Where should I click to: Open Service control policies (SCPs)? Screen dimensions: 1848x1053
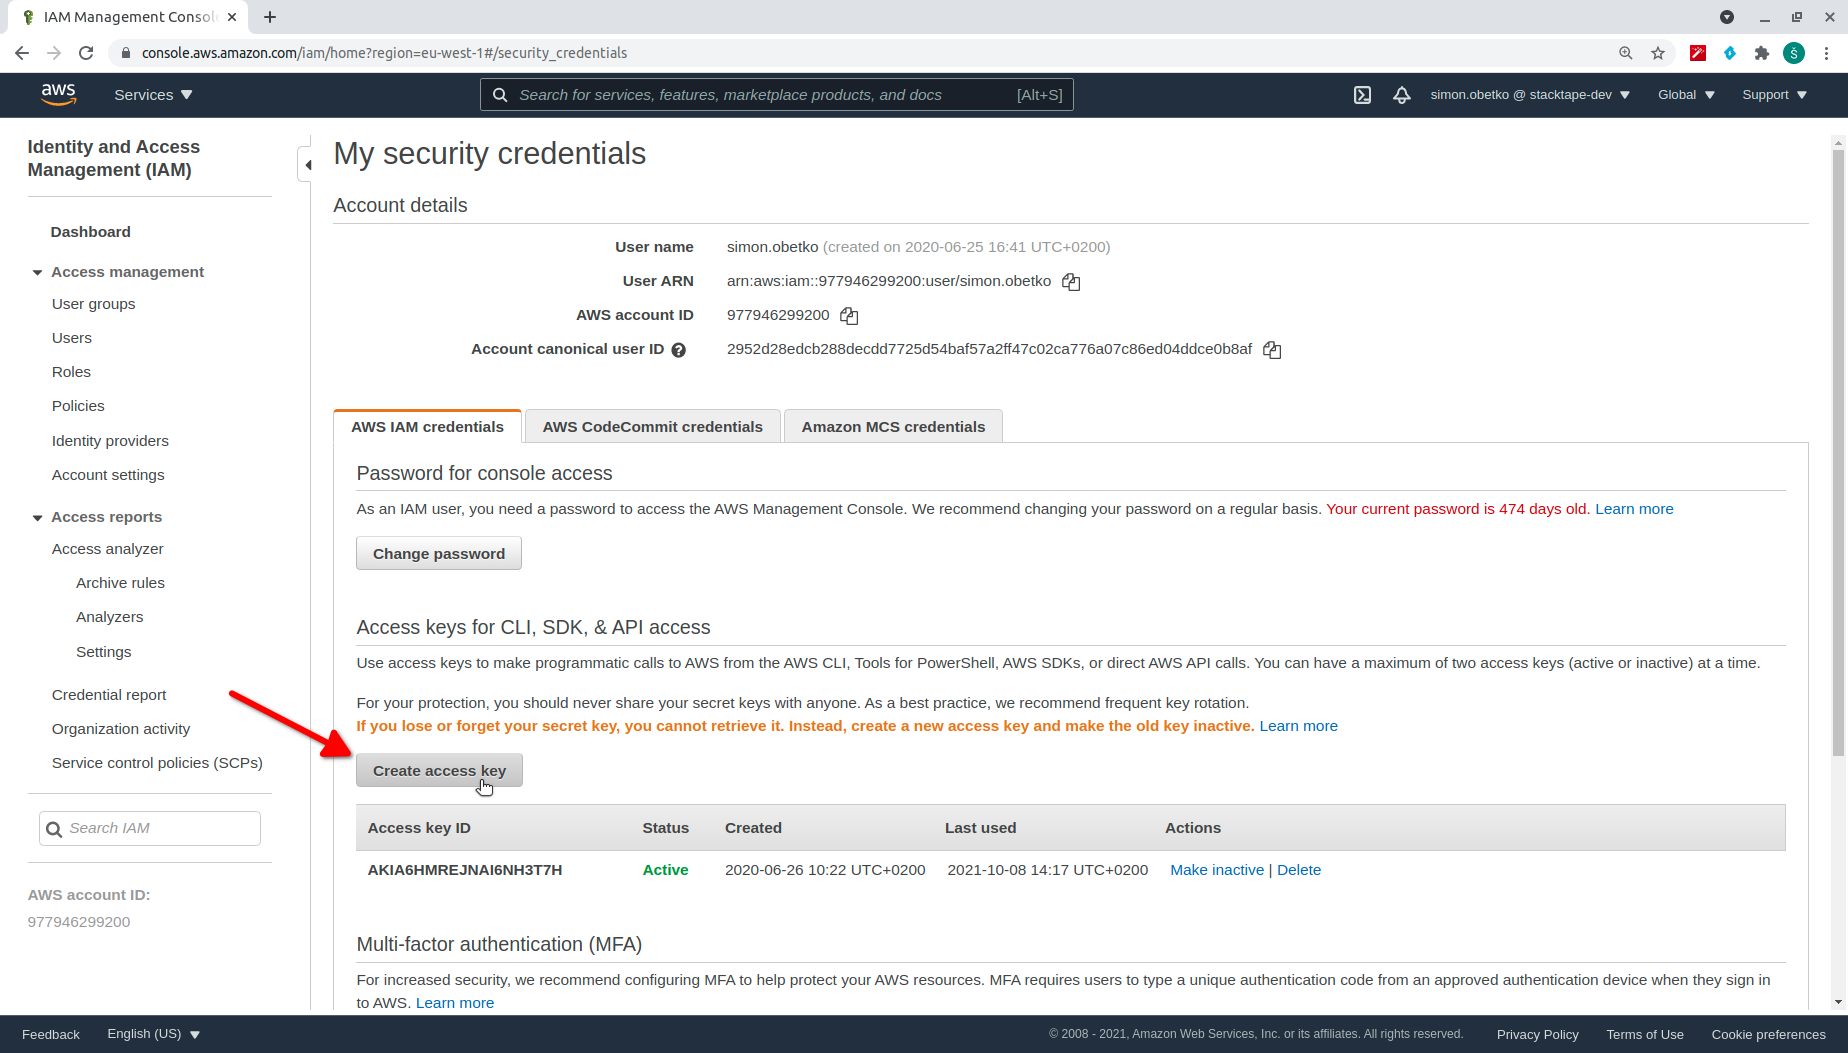click(x=157, y=763)
